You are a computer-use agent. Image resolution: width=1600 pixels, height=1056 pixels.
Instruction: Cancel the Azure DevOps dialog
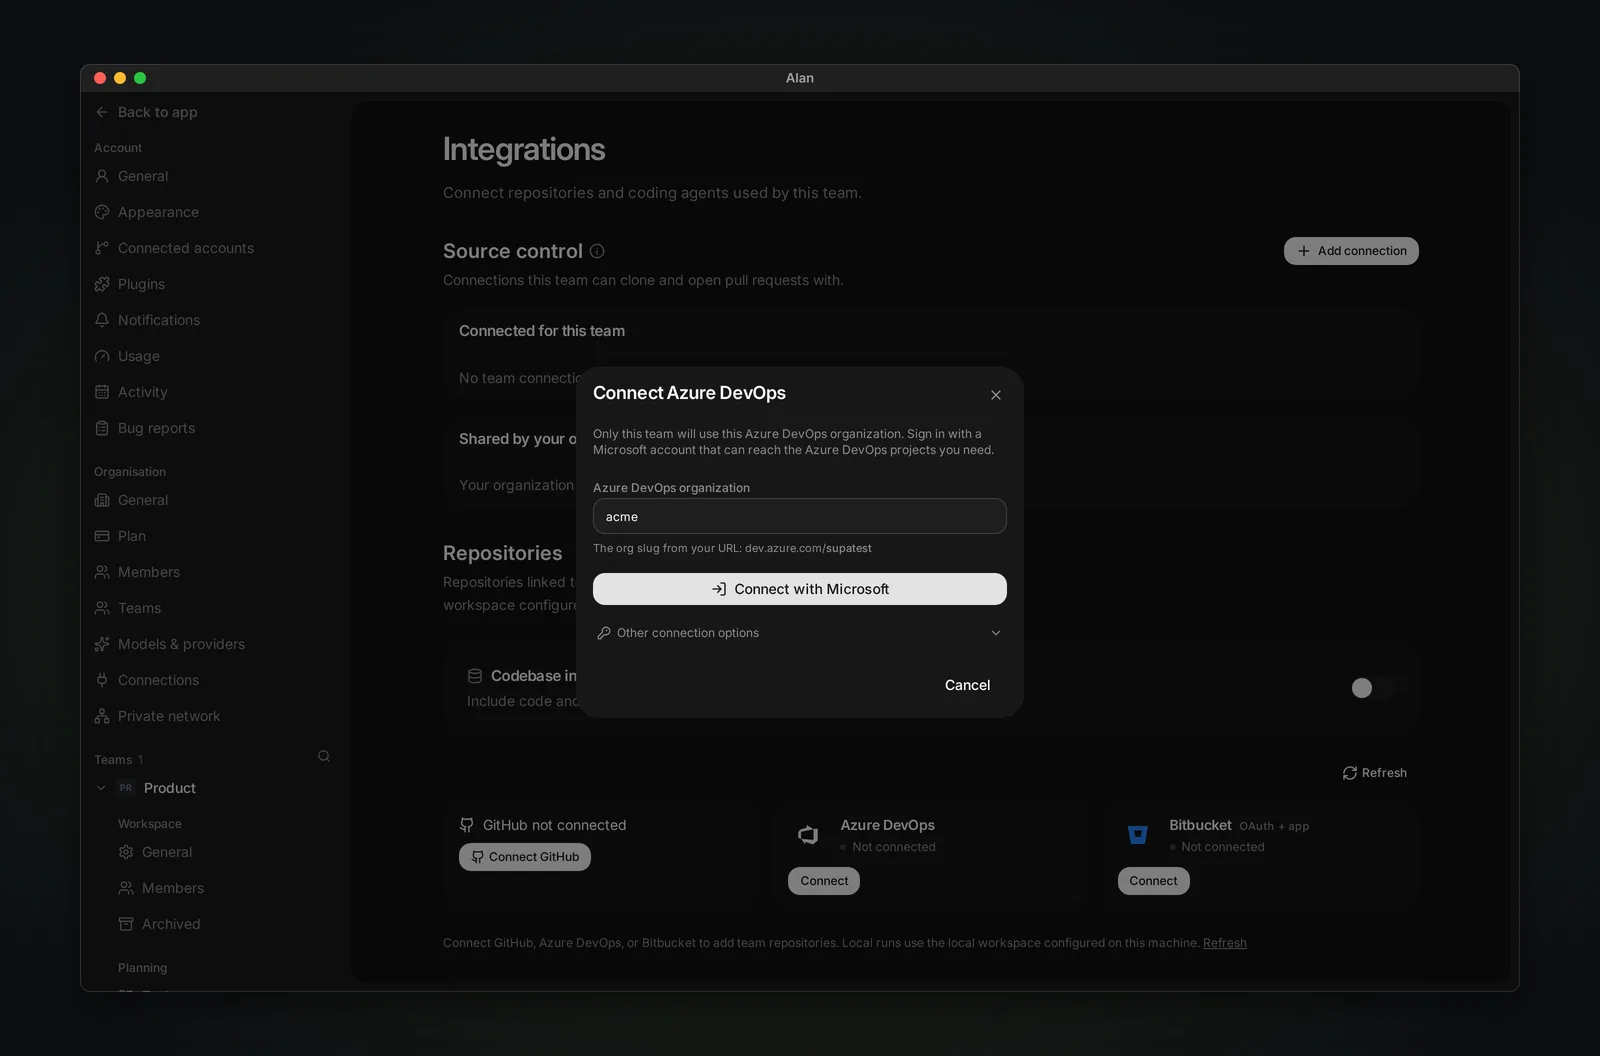pos(967,685)
